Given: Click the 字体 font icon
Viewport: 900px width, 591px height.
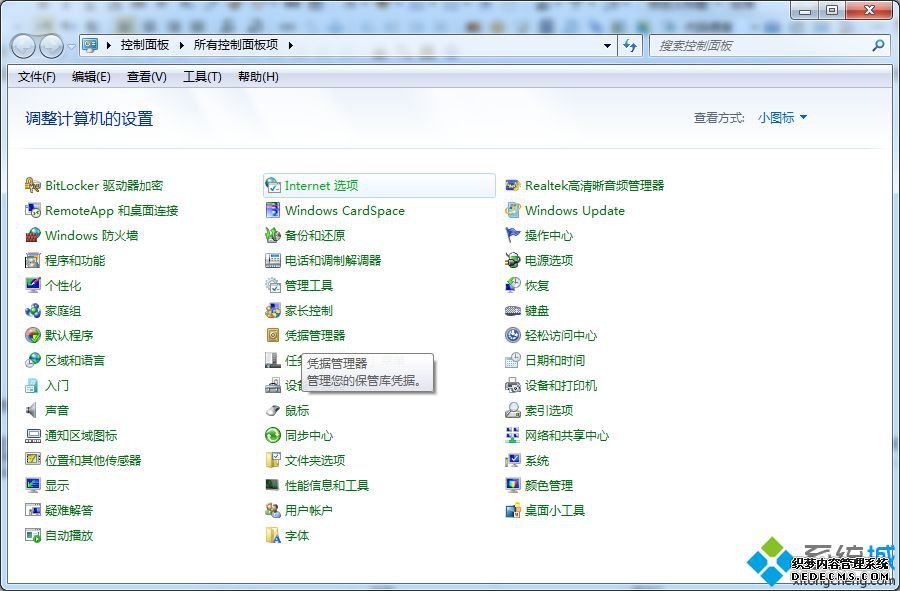Looking at the screenshot, I should [x=273, y=535].
